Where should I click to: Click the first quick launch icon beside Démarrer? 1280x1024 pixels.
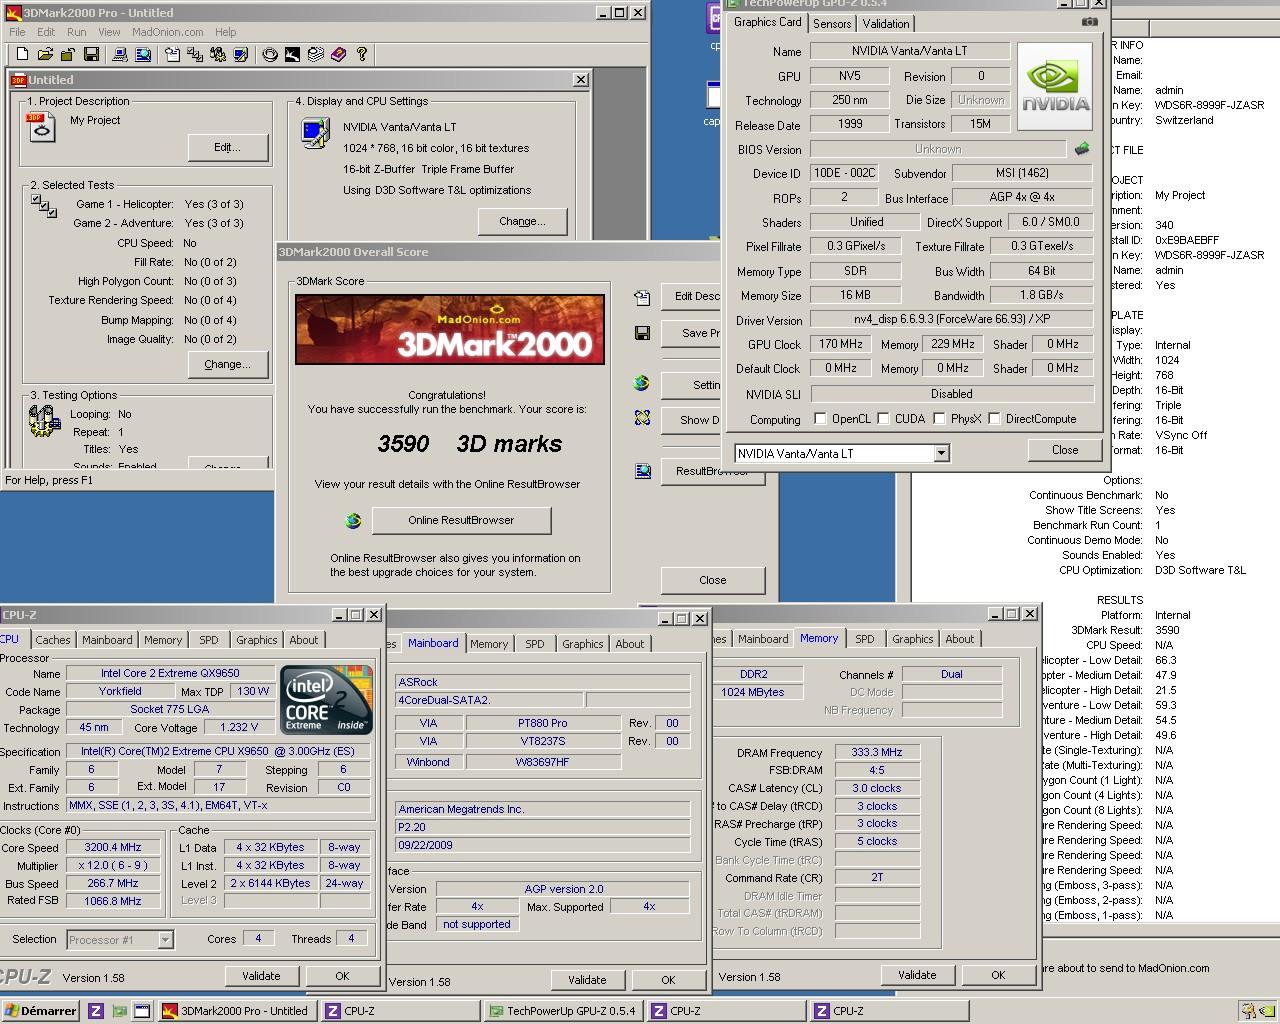pyautogui.click(x=95, y=1011)
